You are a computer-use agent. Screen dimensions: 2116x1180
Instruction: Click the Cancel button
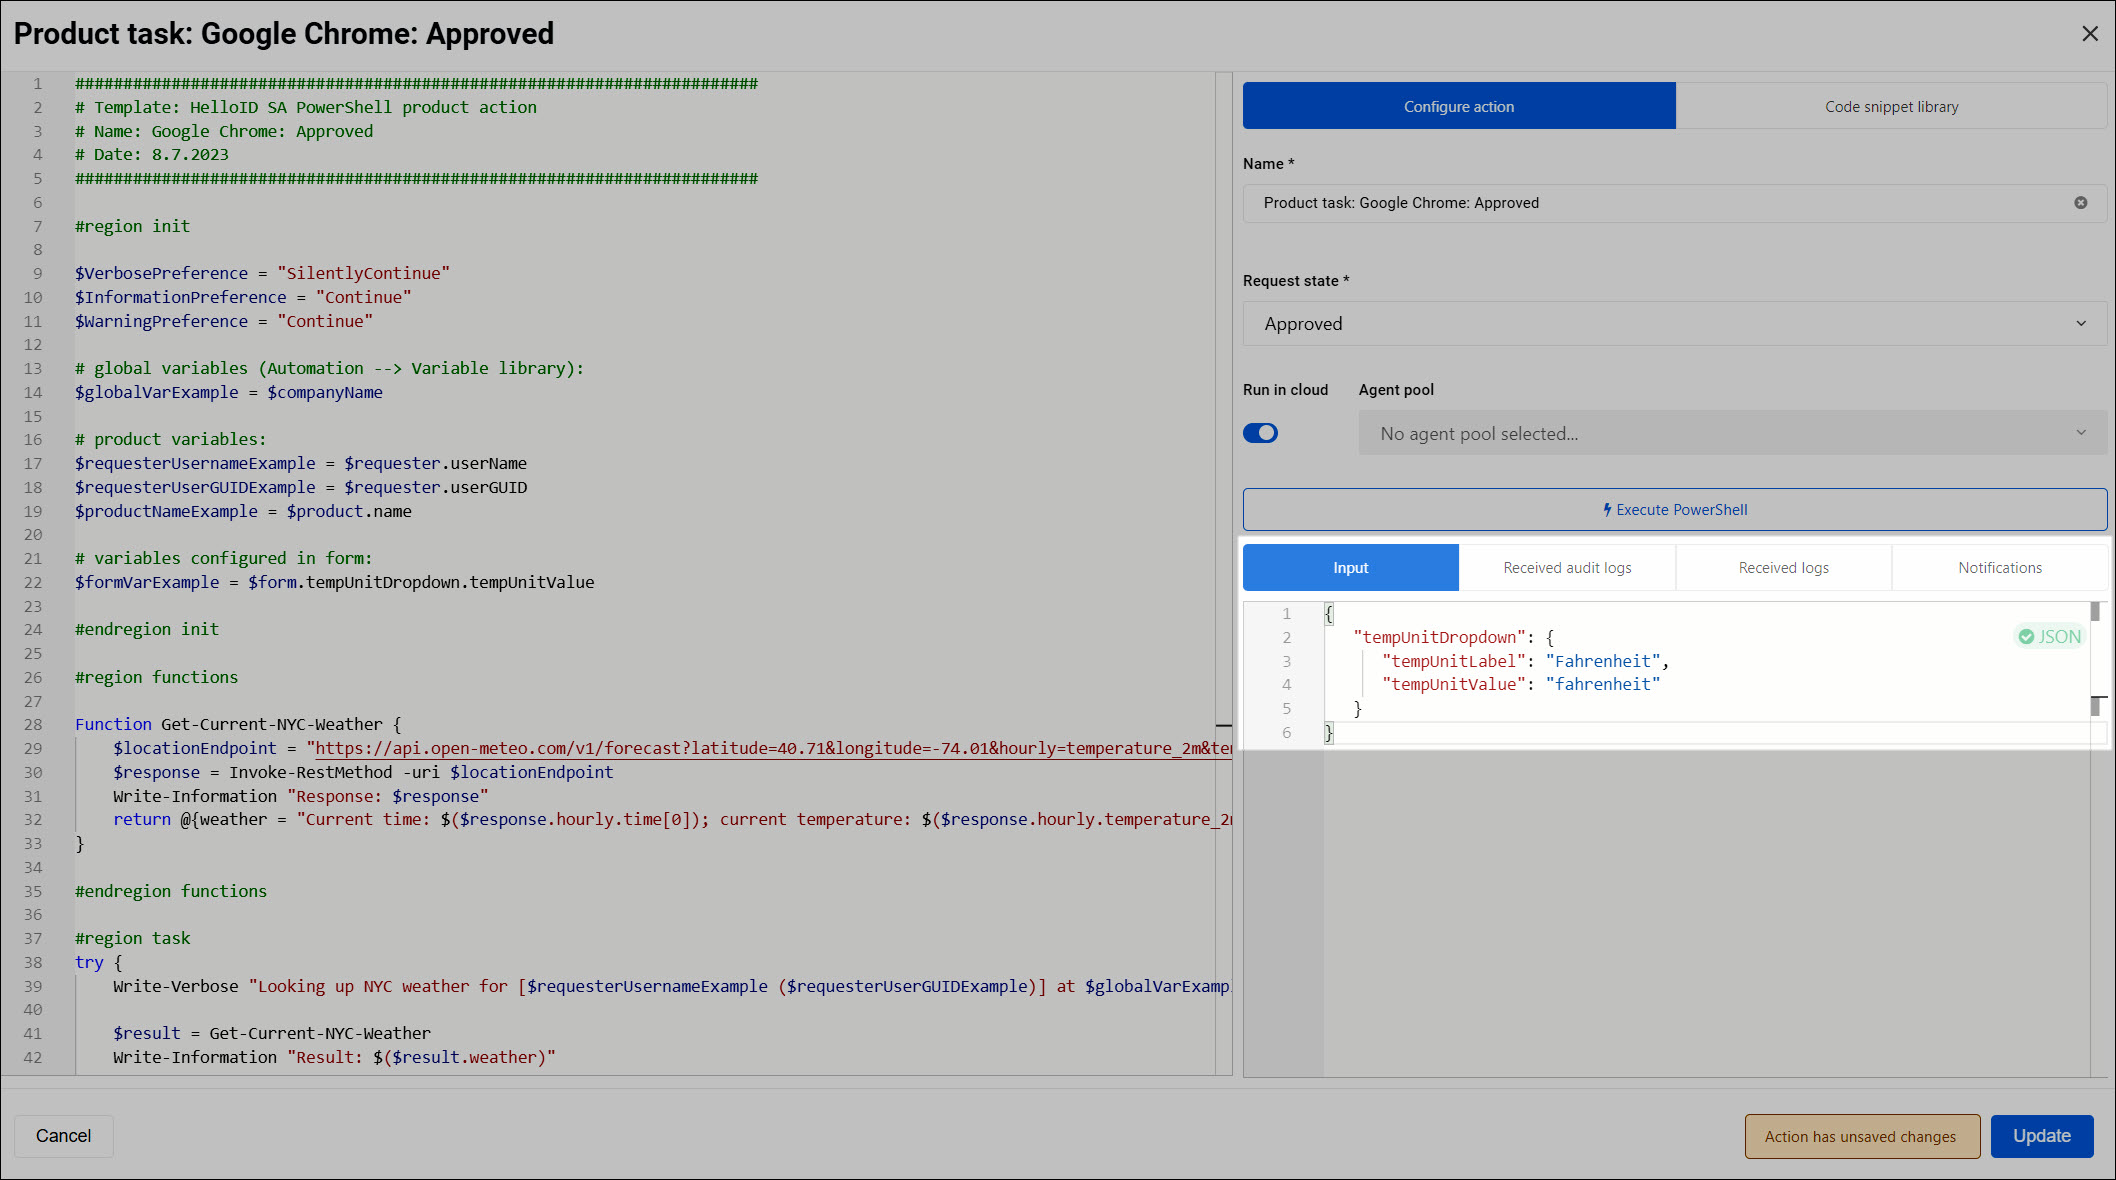coord(63,1136)
